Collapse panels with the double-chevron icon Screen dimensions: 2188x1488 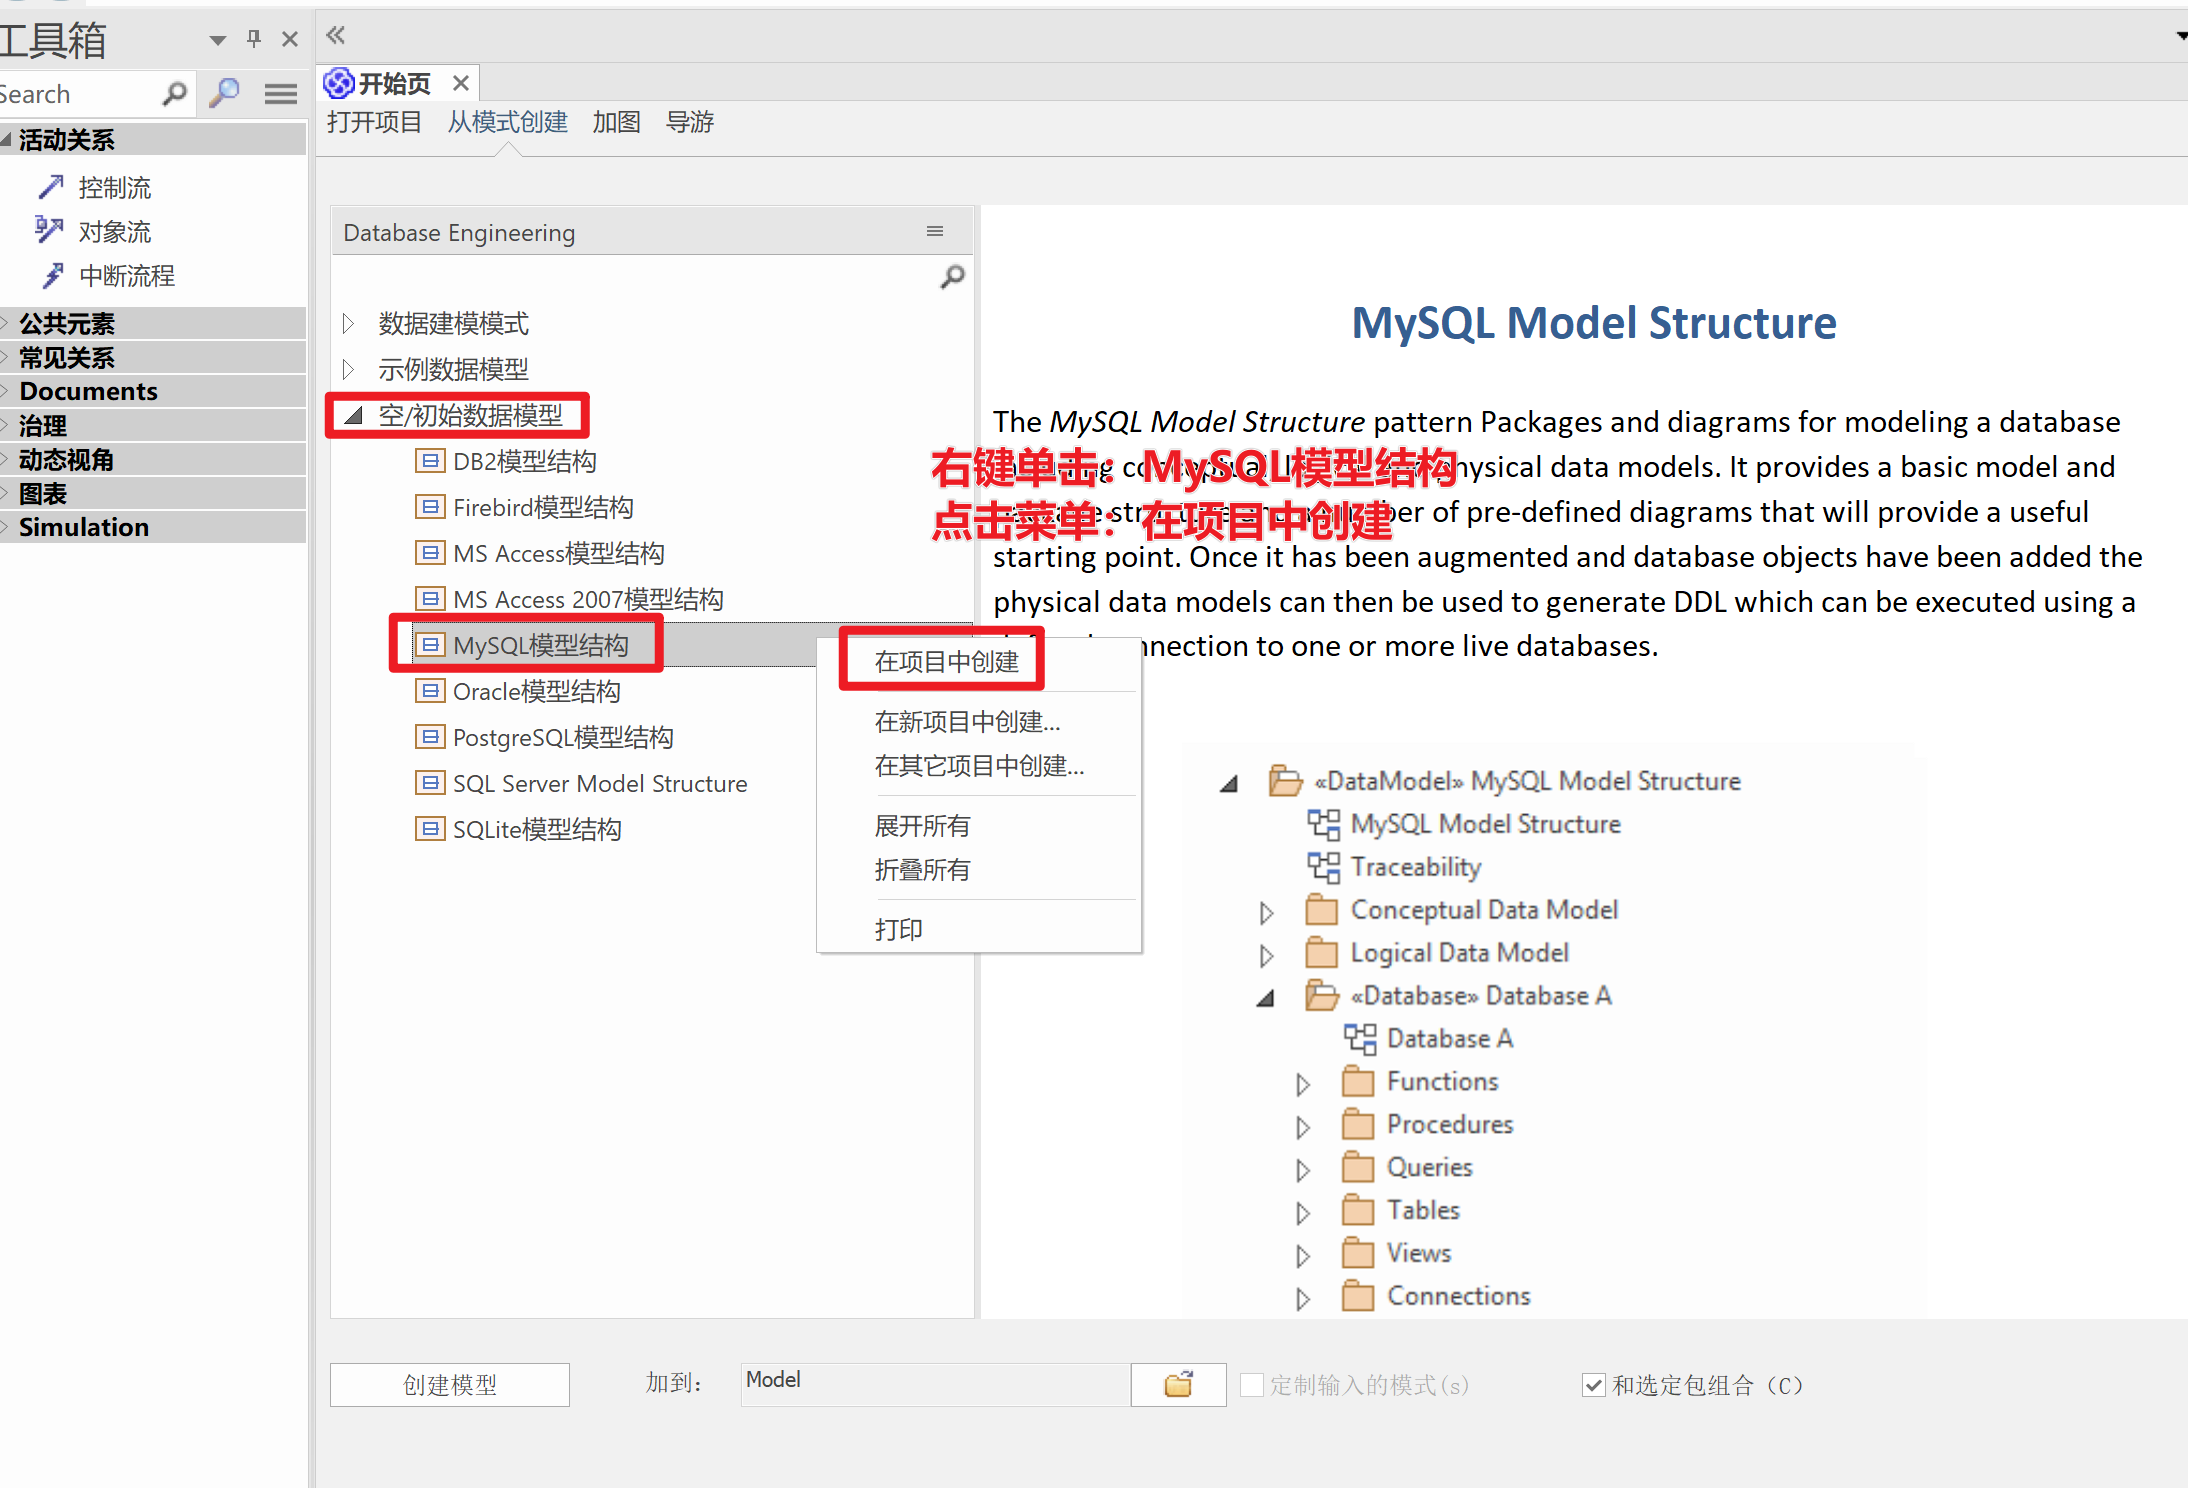point(336,36)
